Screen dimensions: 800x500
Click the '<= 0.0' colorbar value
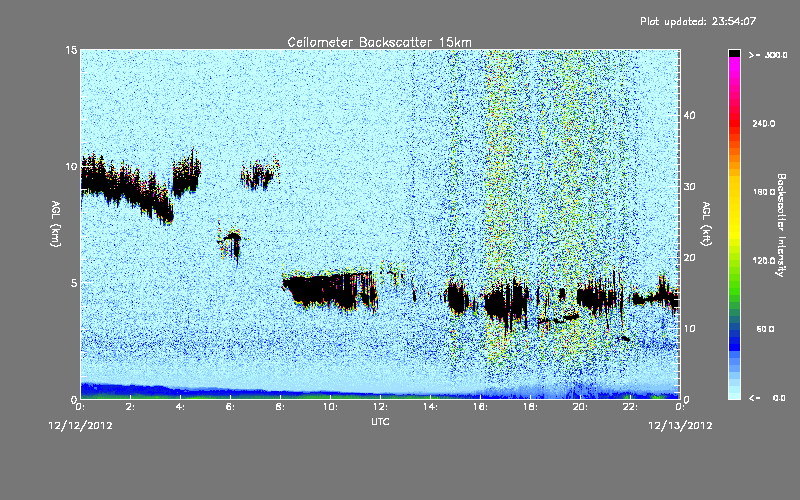click(768, 398)
